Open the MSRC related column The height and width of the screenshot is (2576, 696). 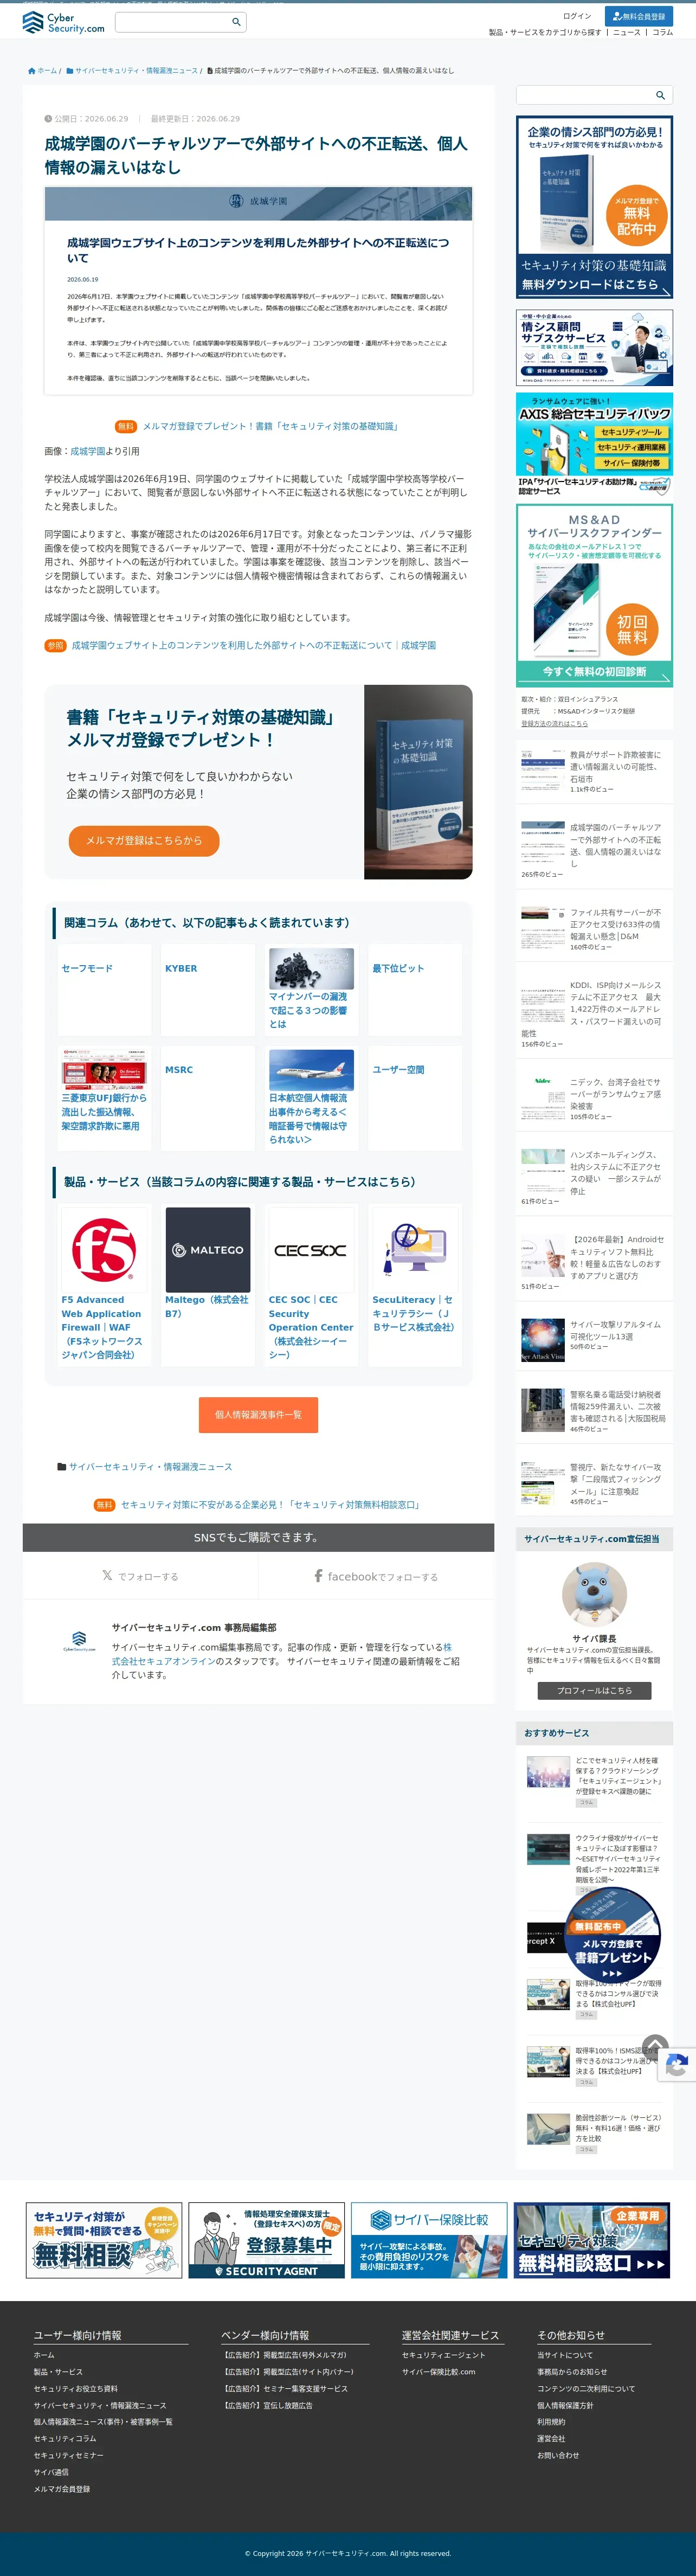pos(179,1069)
